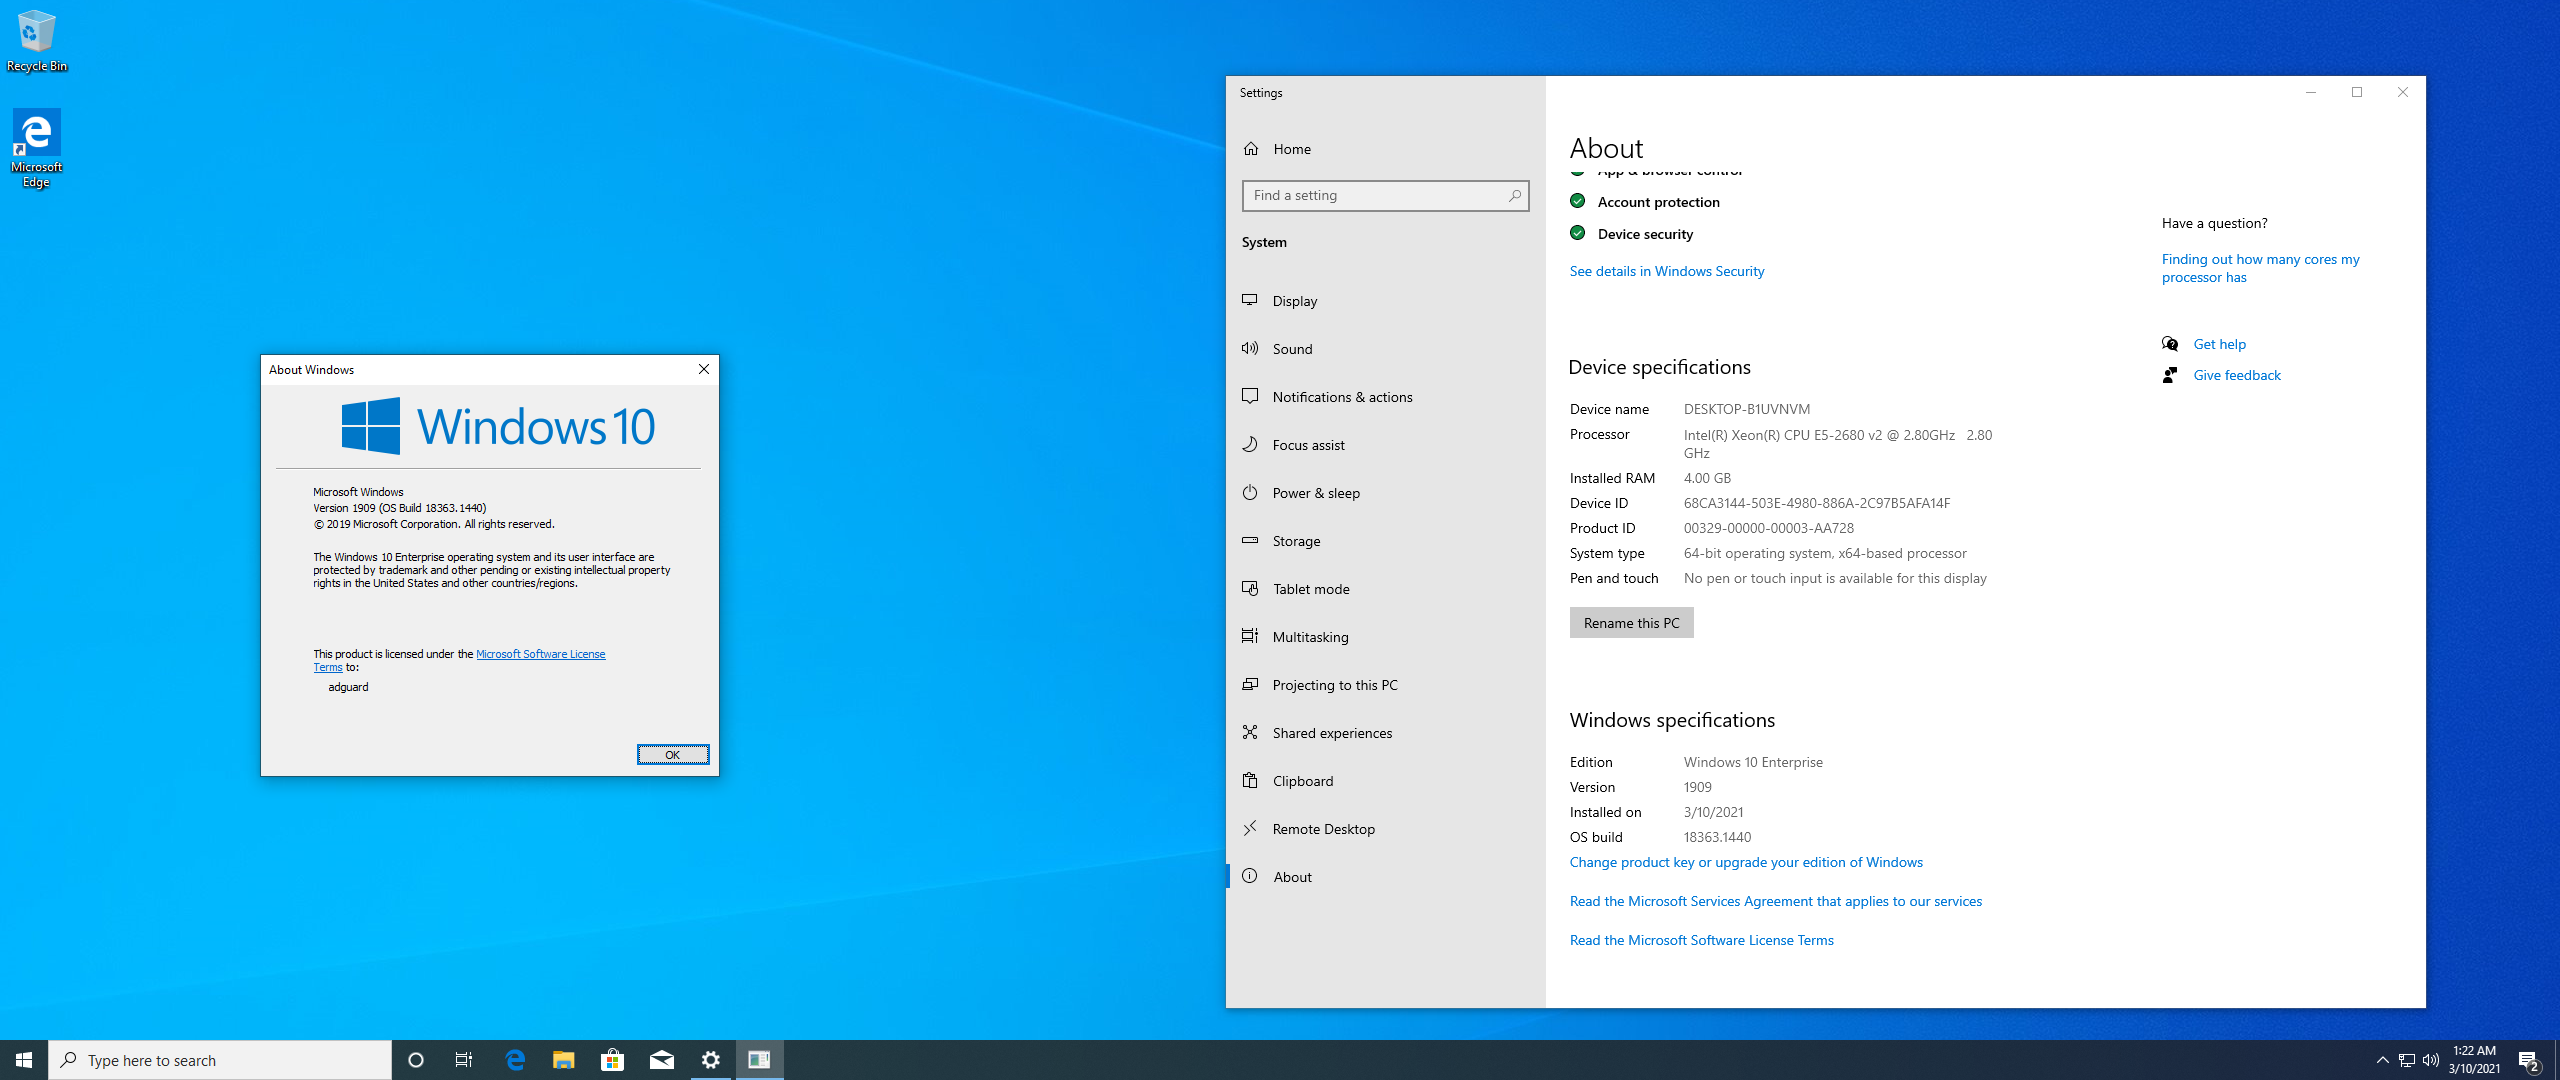The height and width of the screenshot is (1080, 2560).
Task: Select the Display menu item
Action: [x=1385, y=300]
